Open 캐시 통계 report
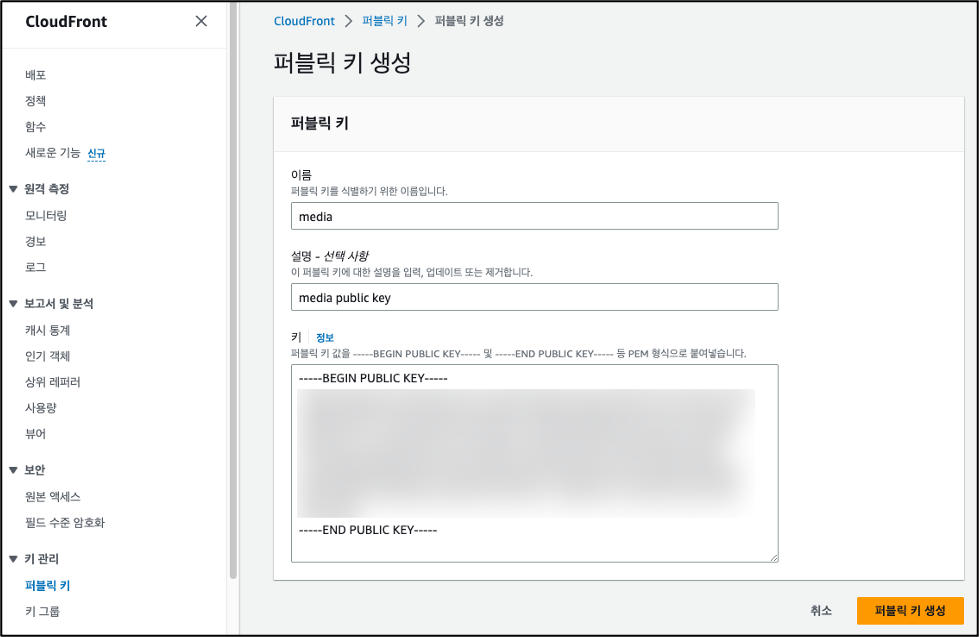This screenshot has height=637, width=979. coord(47,330)
